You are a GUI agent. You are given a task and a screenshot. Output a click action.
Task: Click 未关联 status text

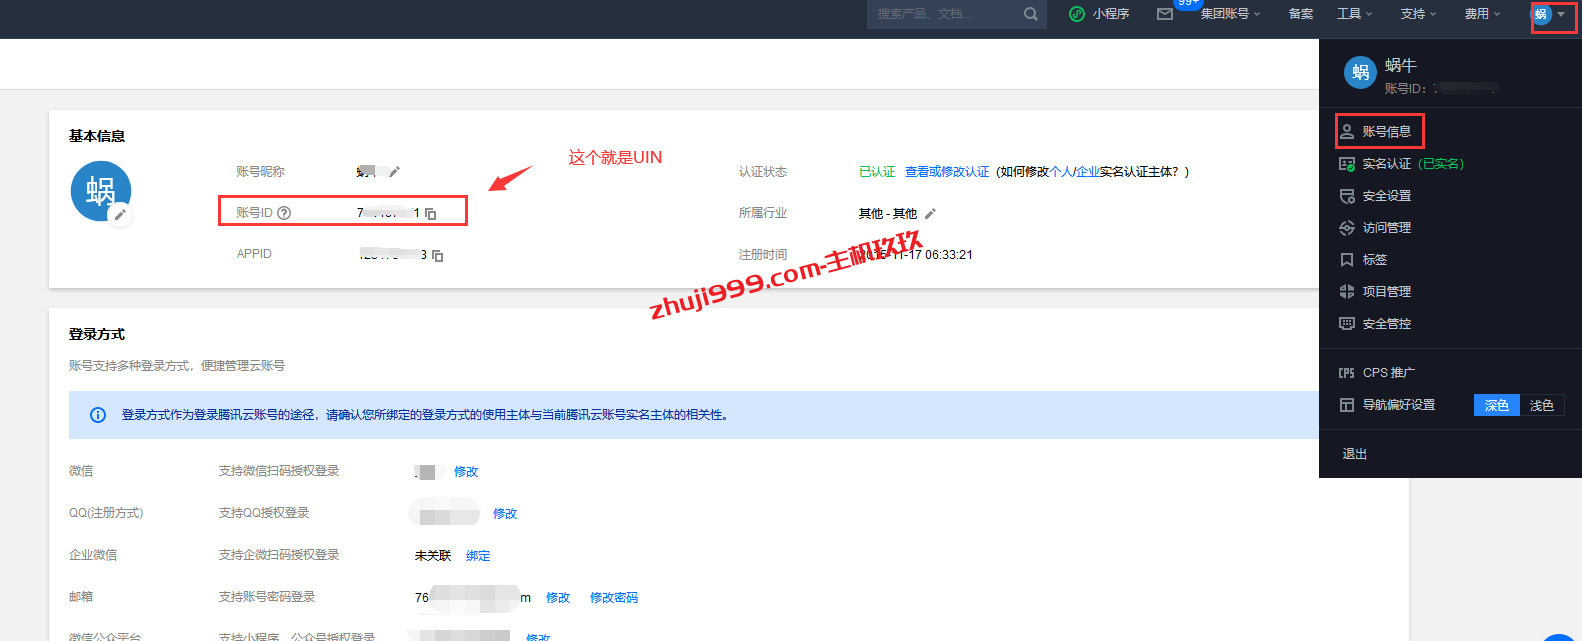click(433, 556)
